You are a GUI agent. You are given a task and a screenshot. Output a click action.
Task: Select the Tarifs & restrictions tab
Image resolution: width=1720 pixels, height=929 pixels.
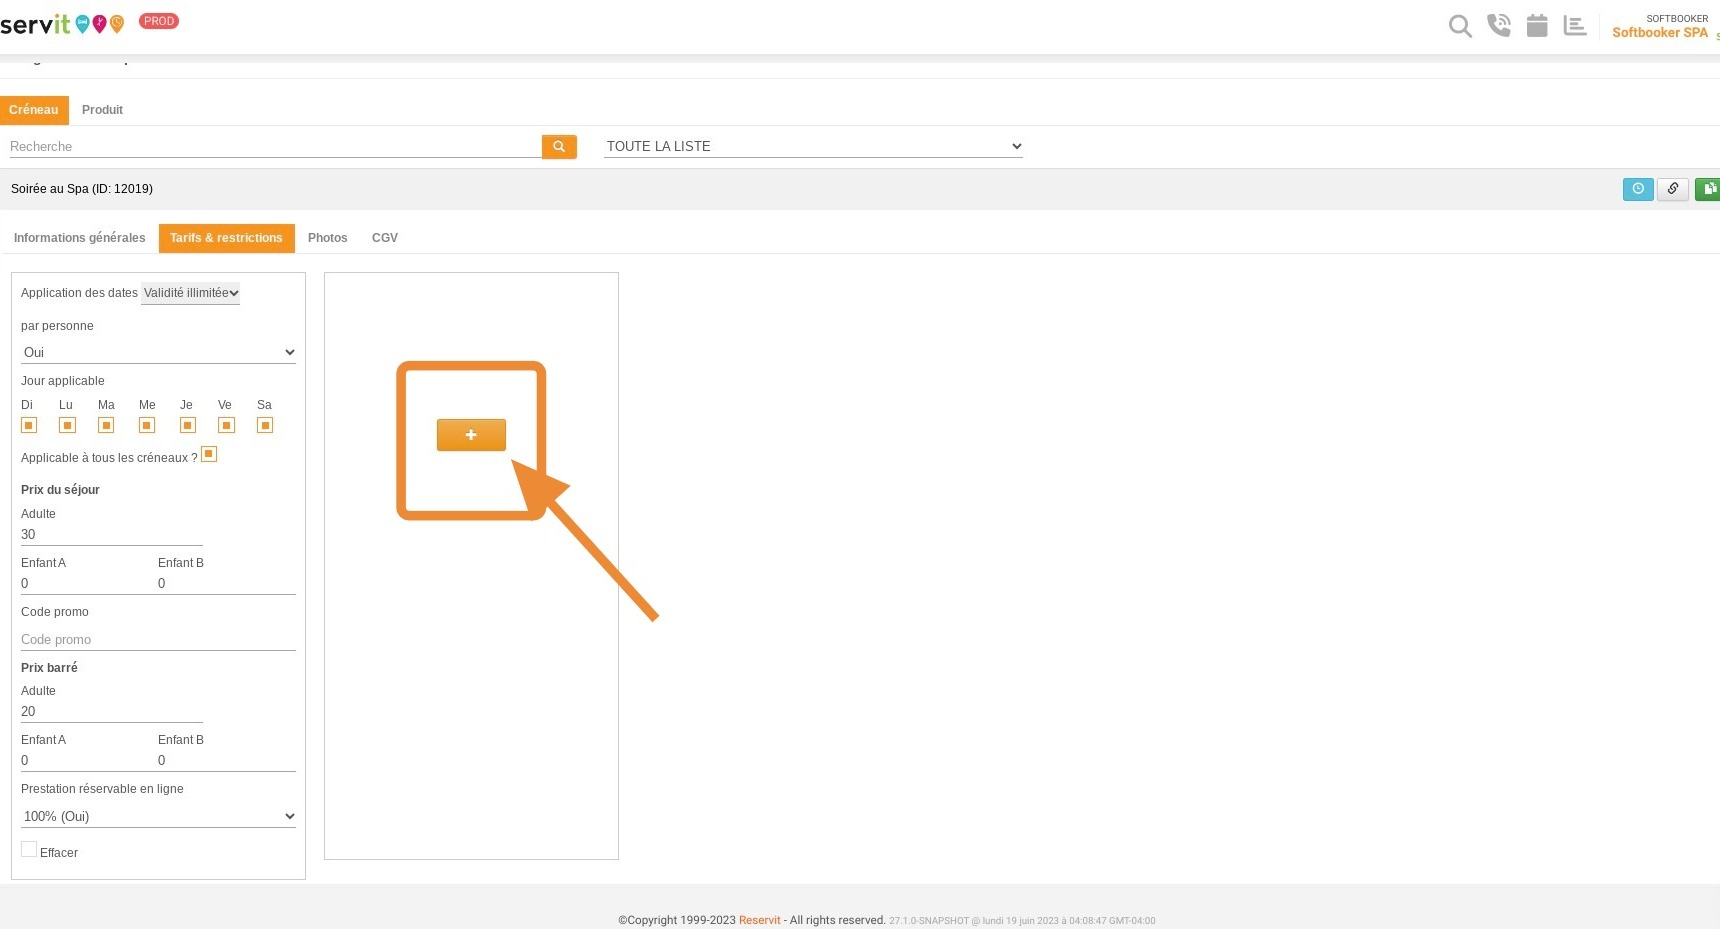click(x=226, y=238)
